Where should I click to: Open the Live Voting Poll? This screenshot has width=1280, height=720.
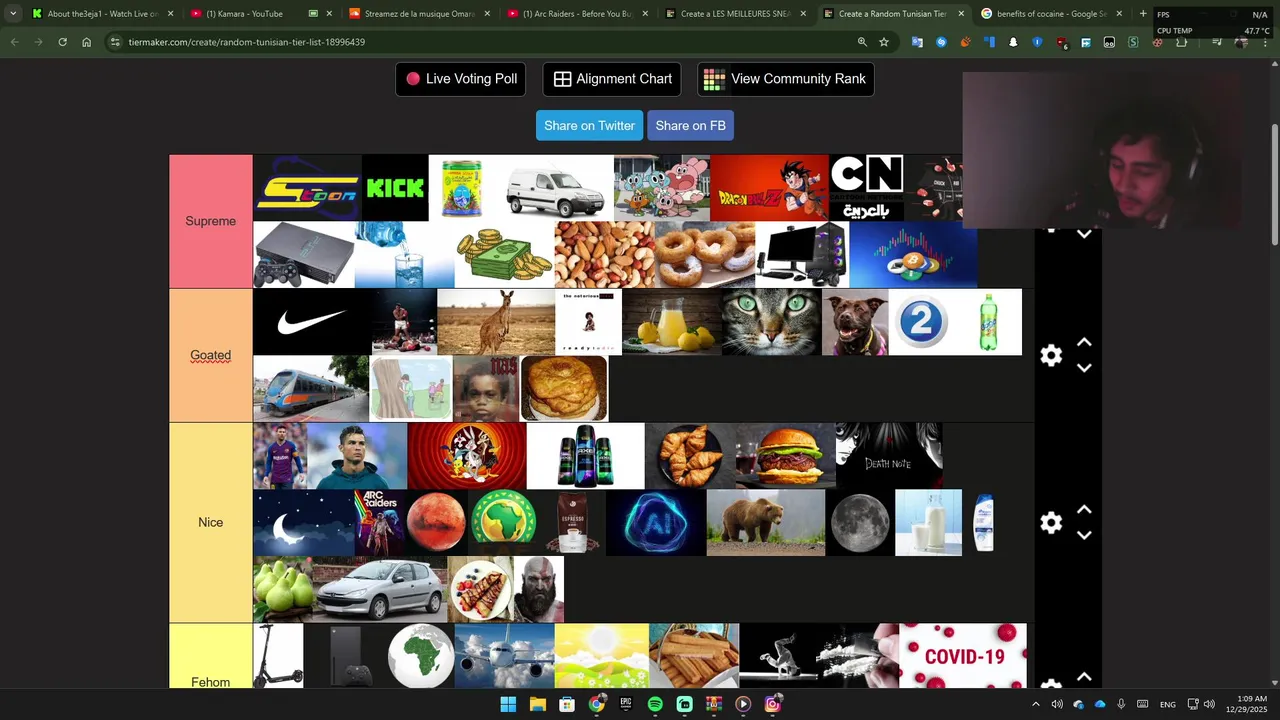461,79
